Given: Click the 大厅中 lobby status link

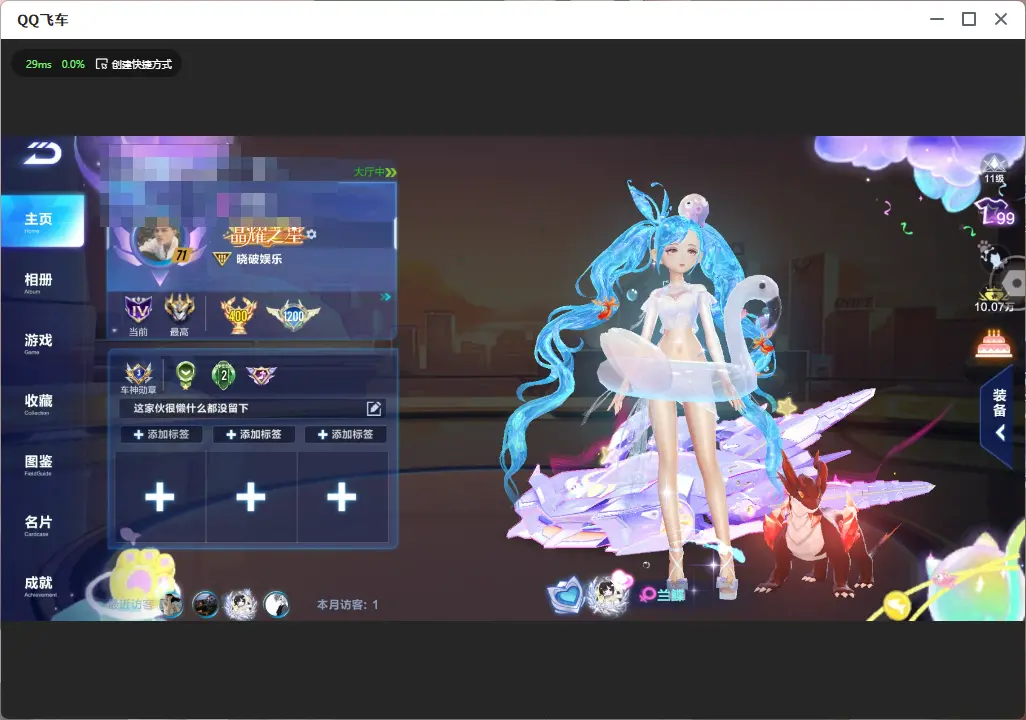Looking at the screenshot, I should pos(375,172).
